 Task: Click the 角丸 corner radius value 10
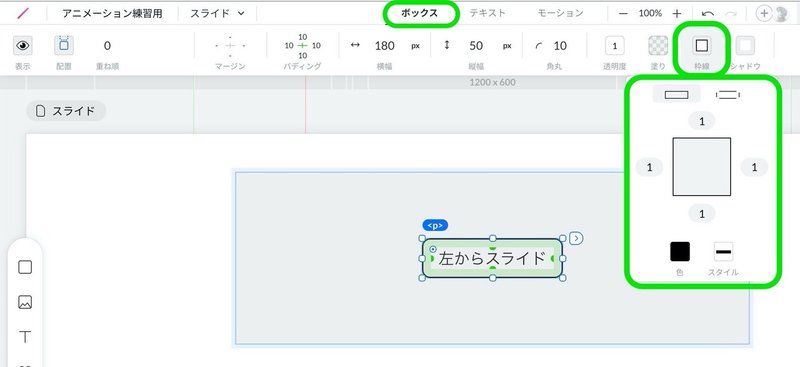[x=560, y=46]
